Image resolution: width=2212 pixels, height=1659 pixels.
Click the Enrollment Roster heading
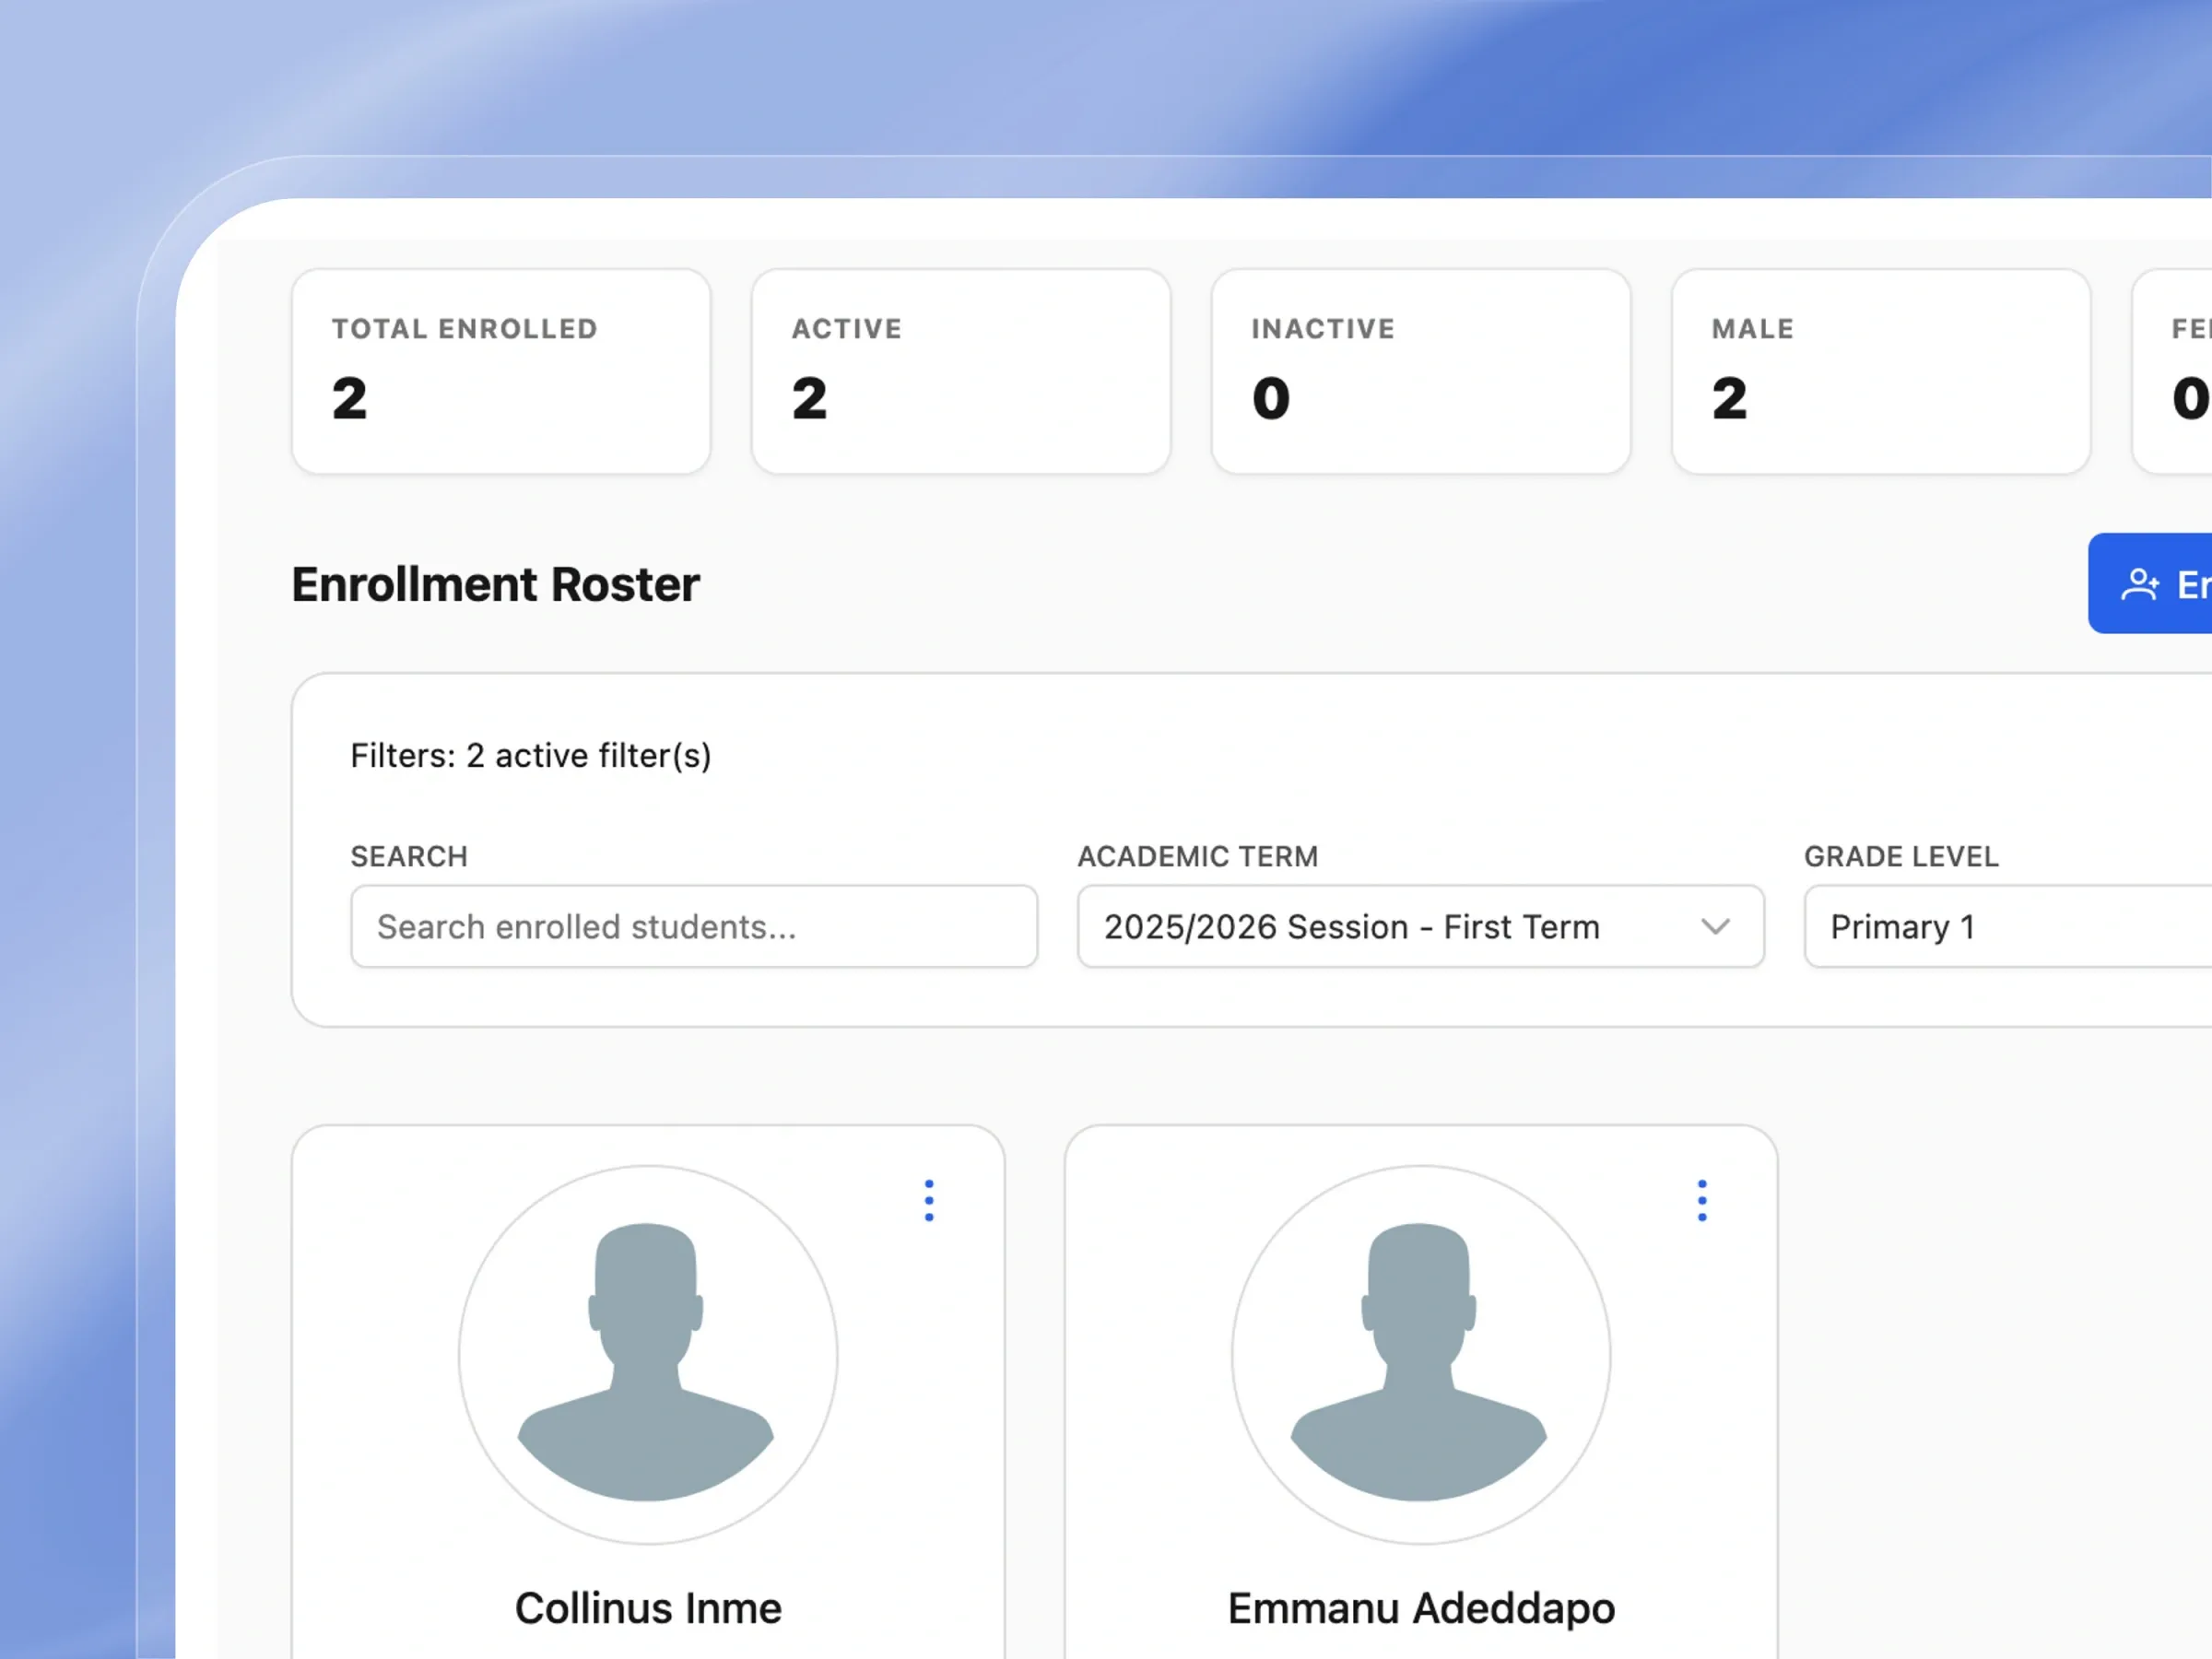495,584
